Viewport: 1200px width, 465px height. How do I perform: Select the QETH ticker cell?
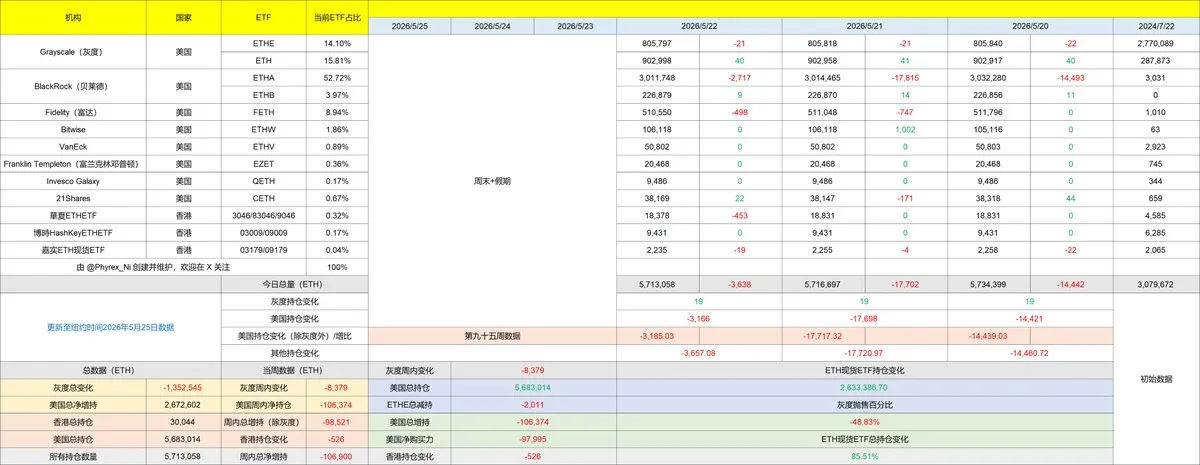264,182
